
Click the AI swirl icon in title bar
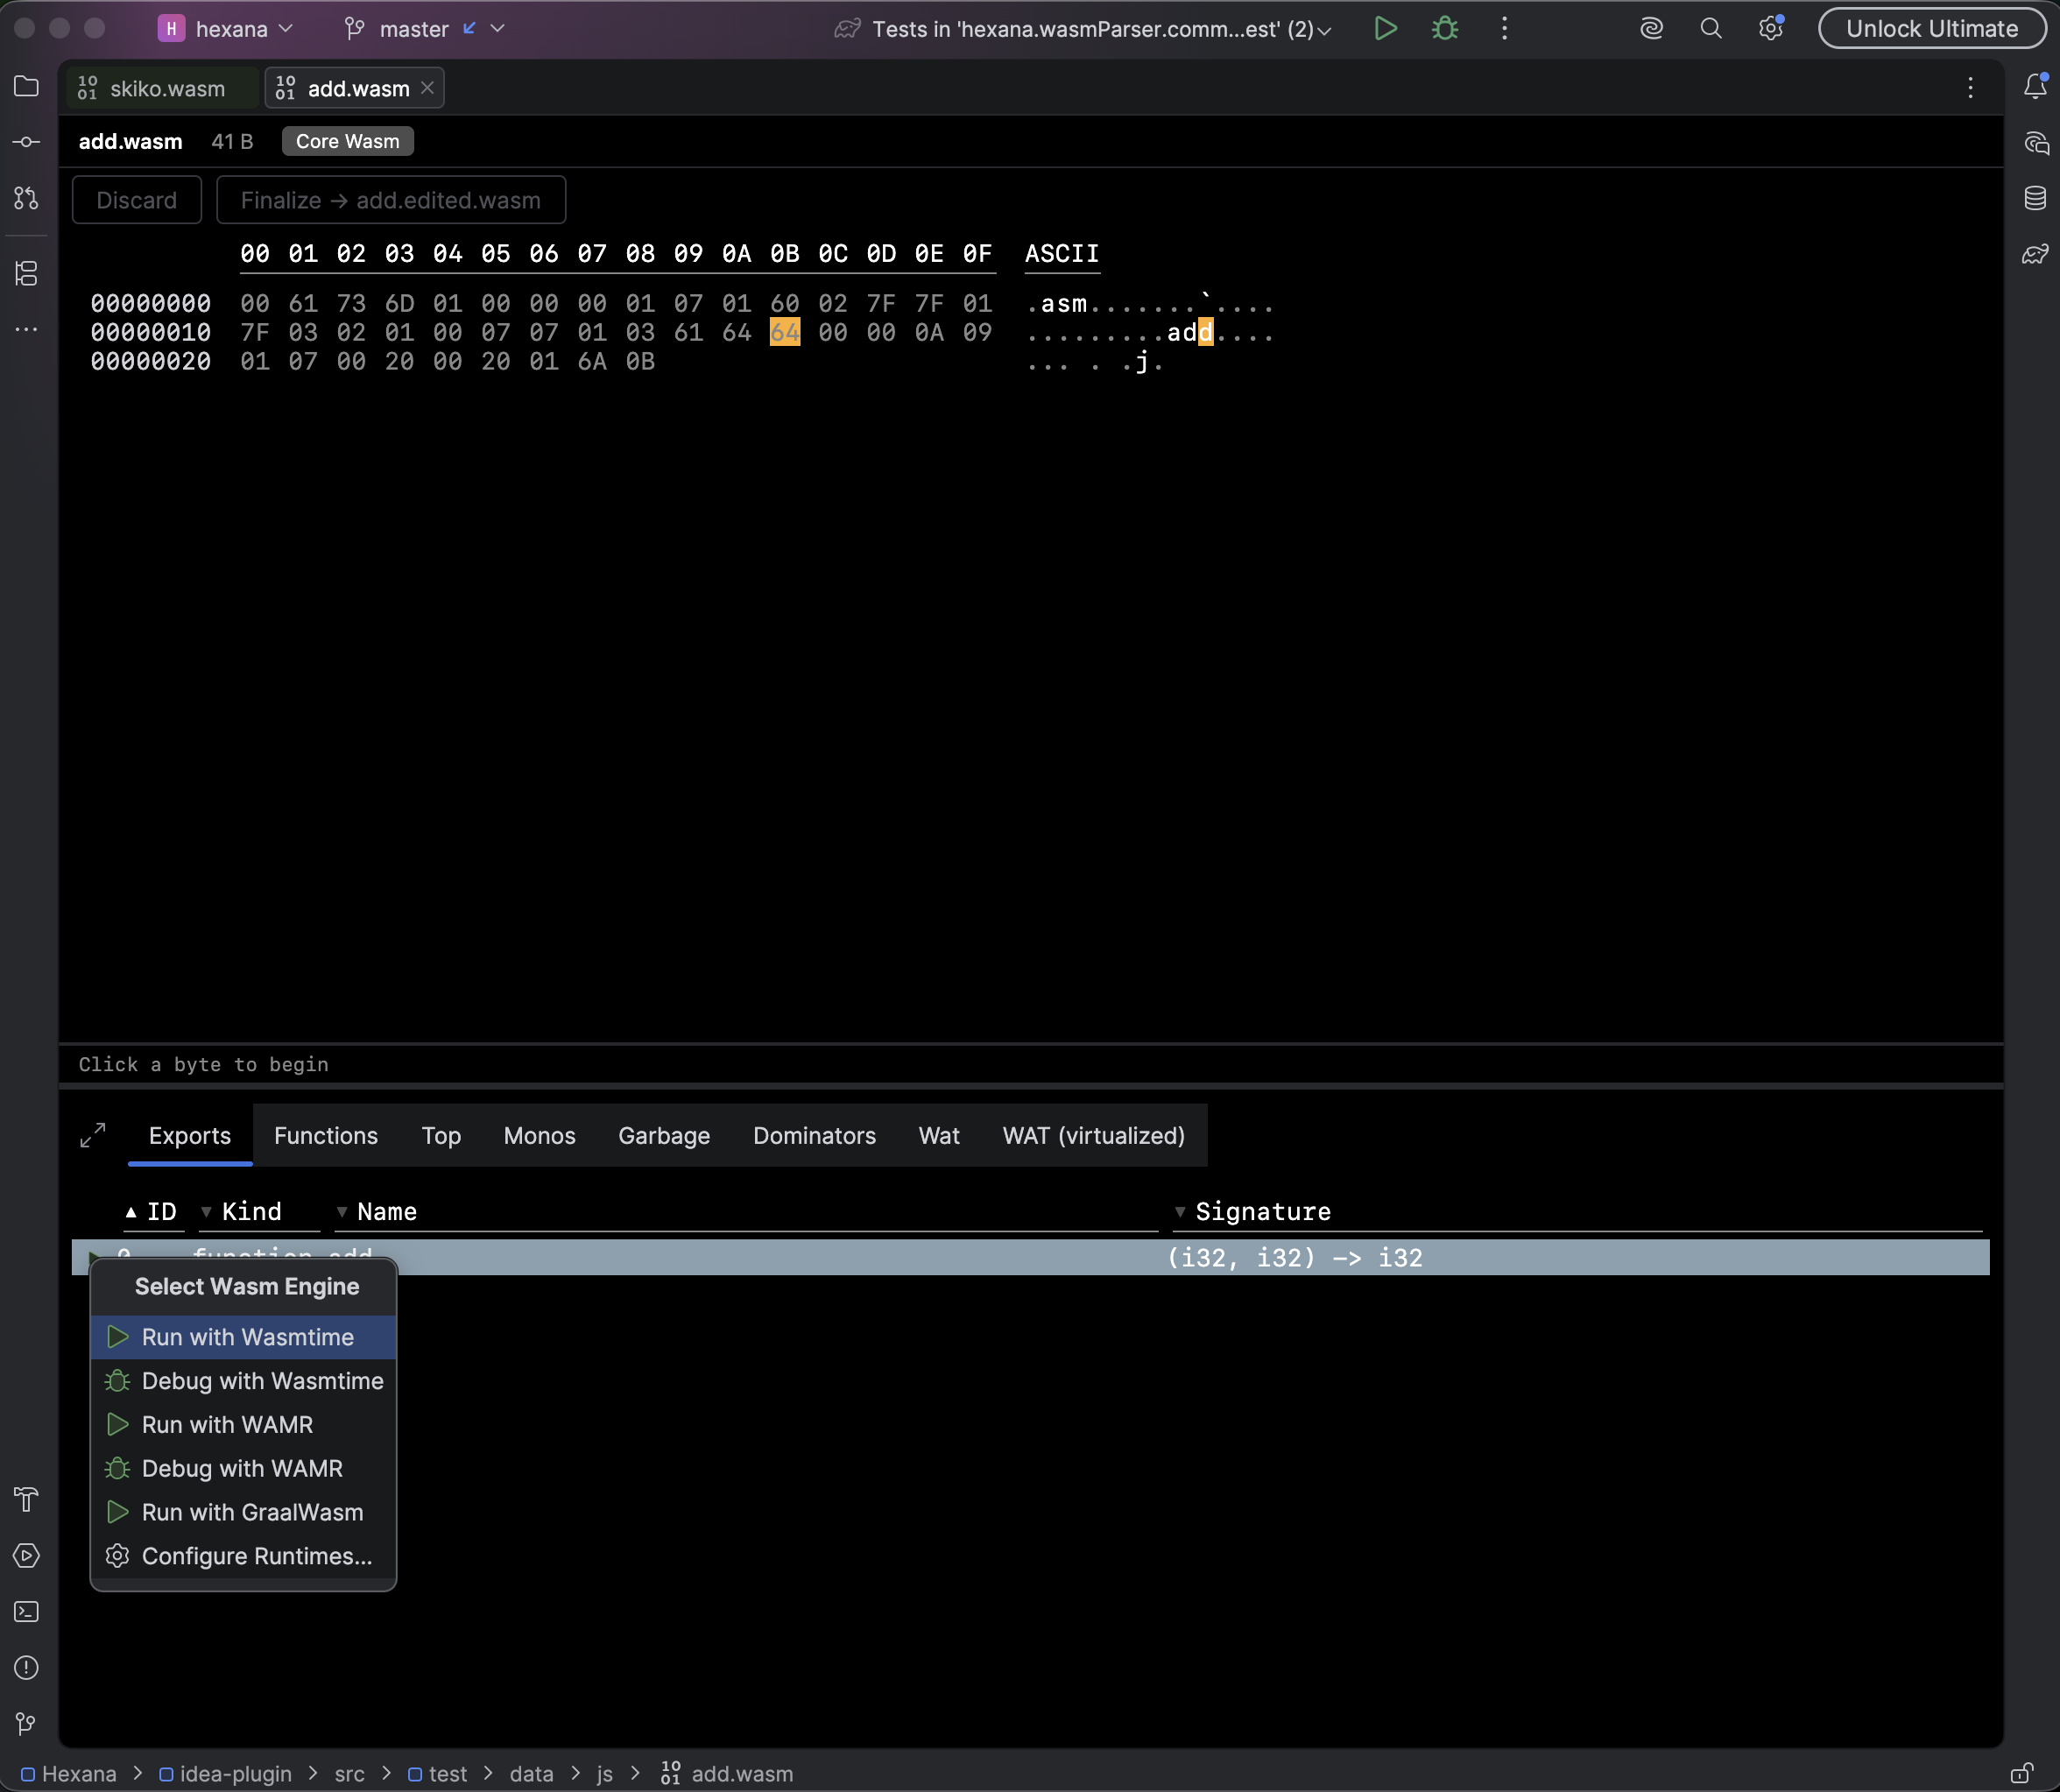click(1652, 28)
